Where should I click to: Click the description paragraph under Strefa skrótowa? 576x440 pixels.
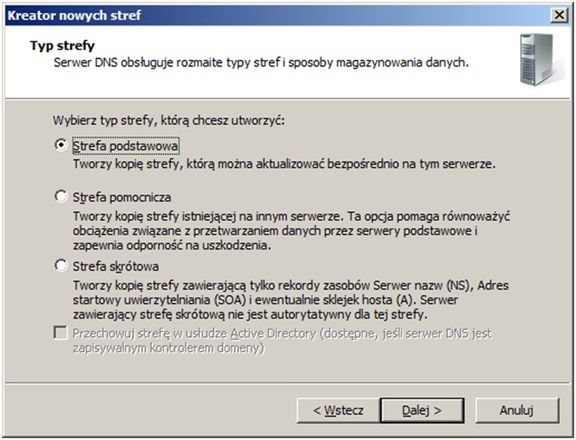(x=291, y=300)
